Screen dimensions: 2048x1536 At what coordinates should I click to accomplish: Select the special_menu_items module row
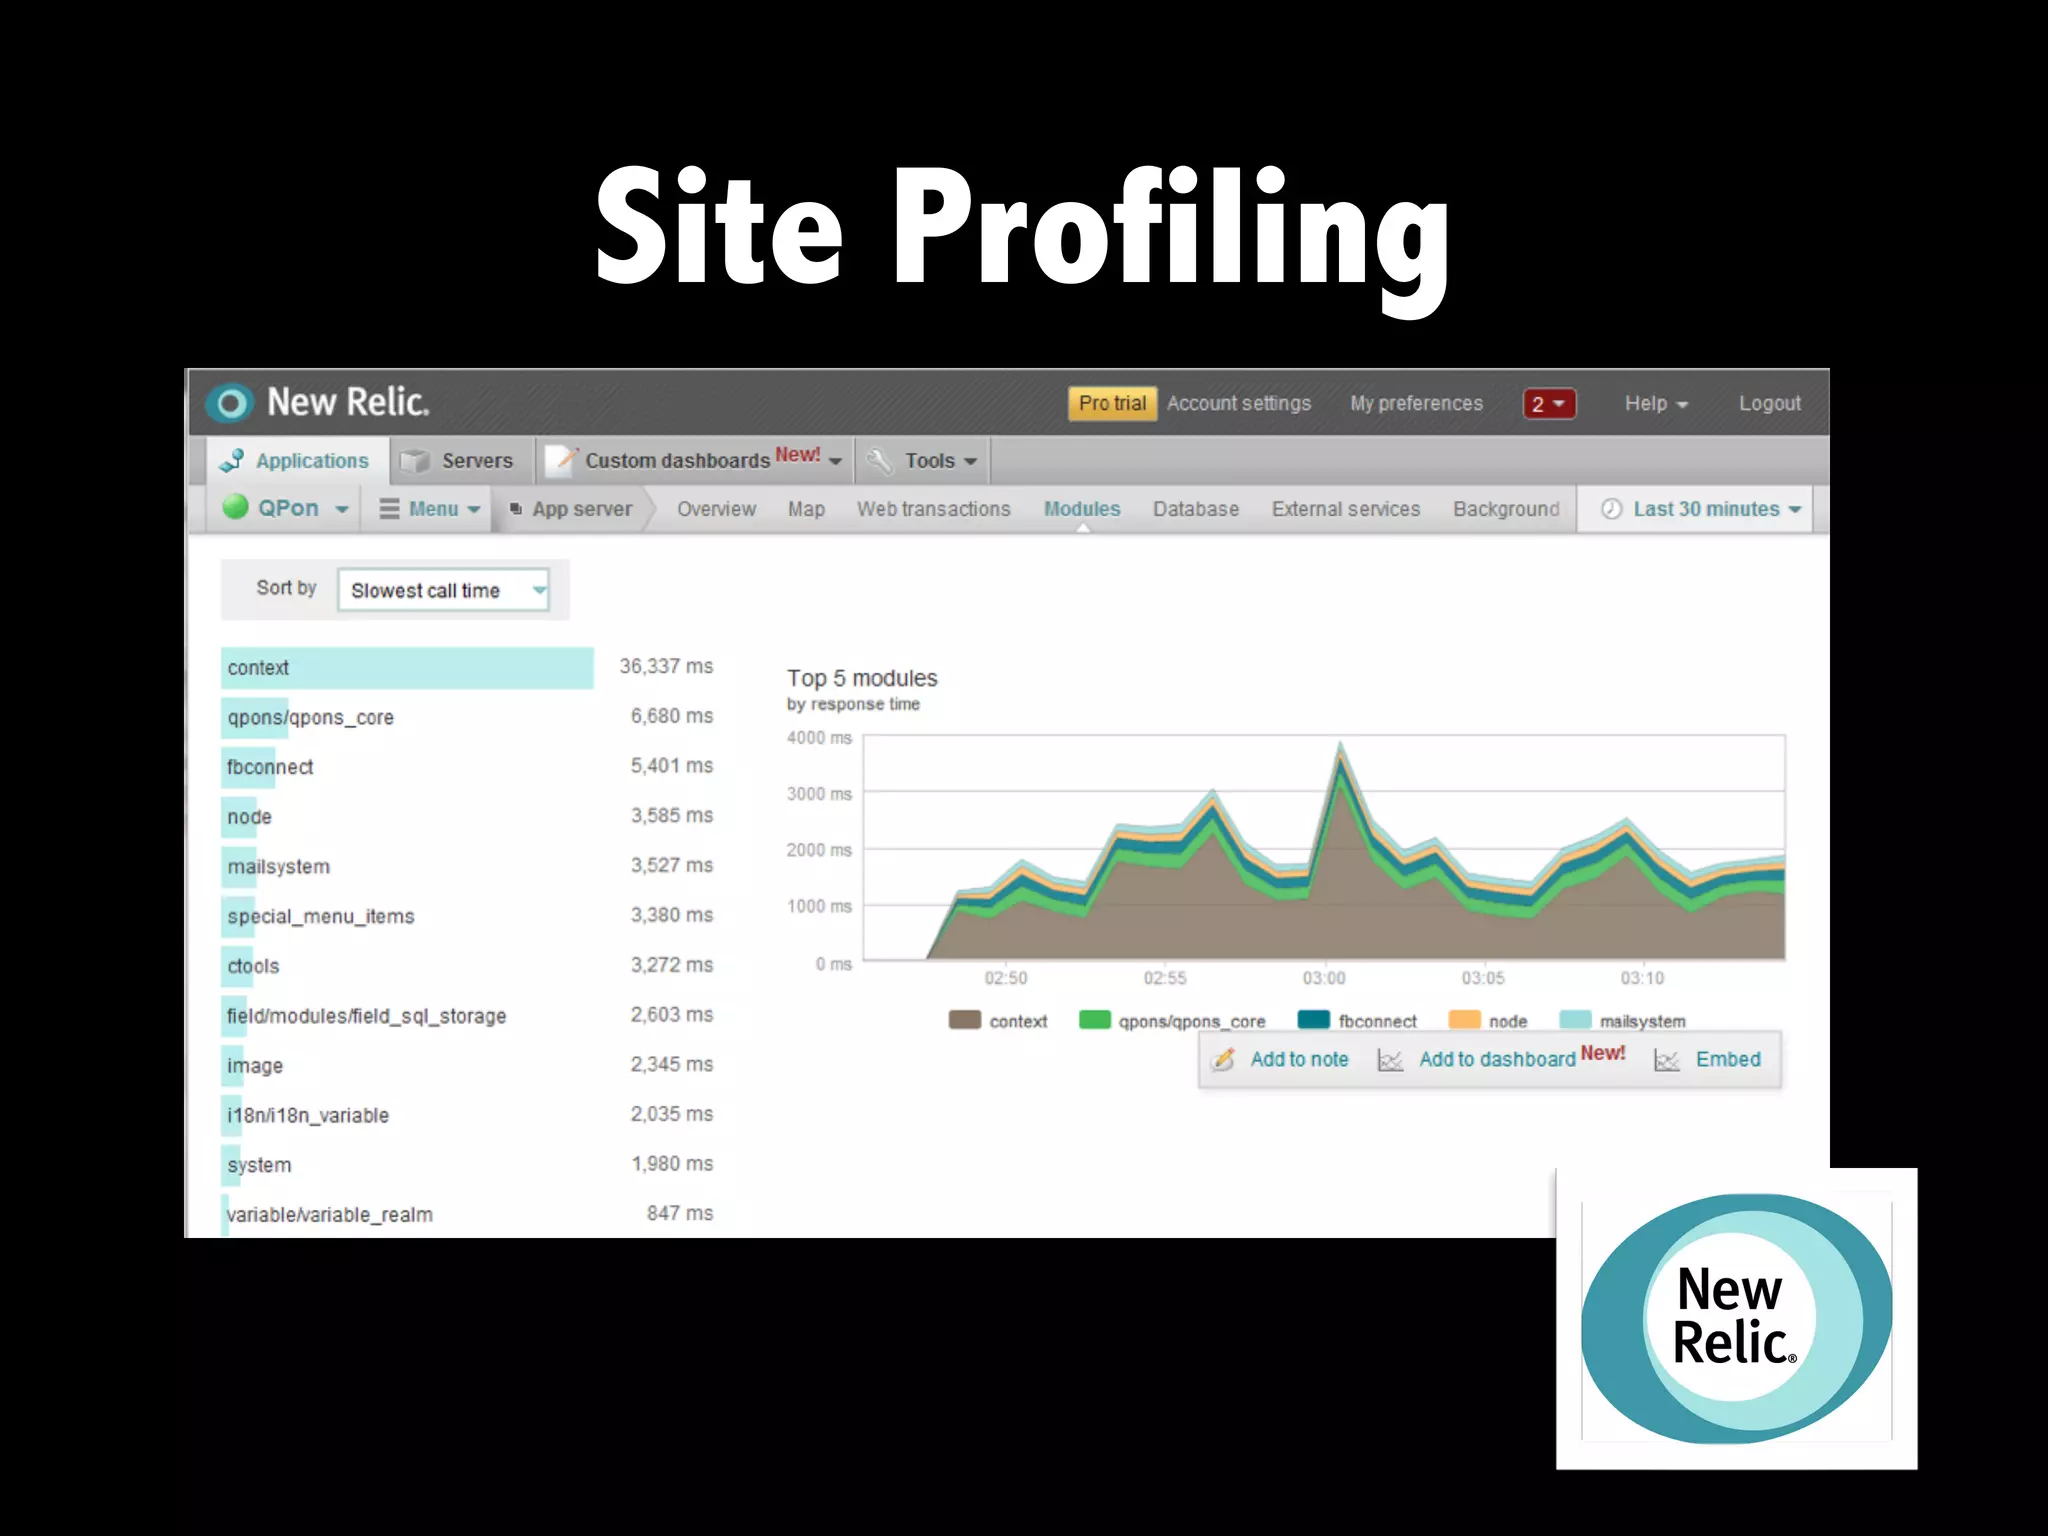pyautogui.click(x=468, y=916)
